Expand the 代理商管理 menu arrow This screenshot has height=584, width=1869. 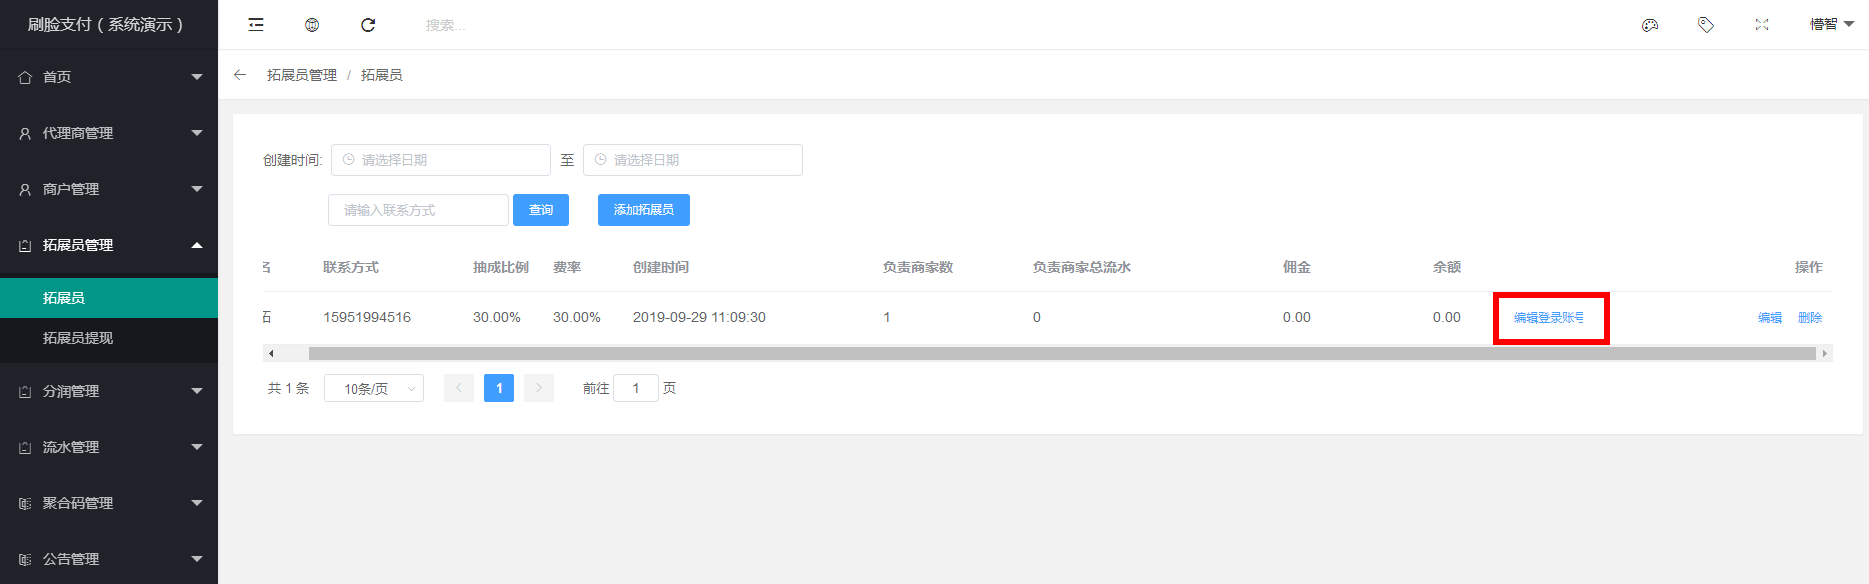[197, 133]
